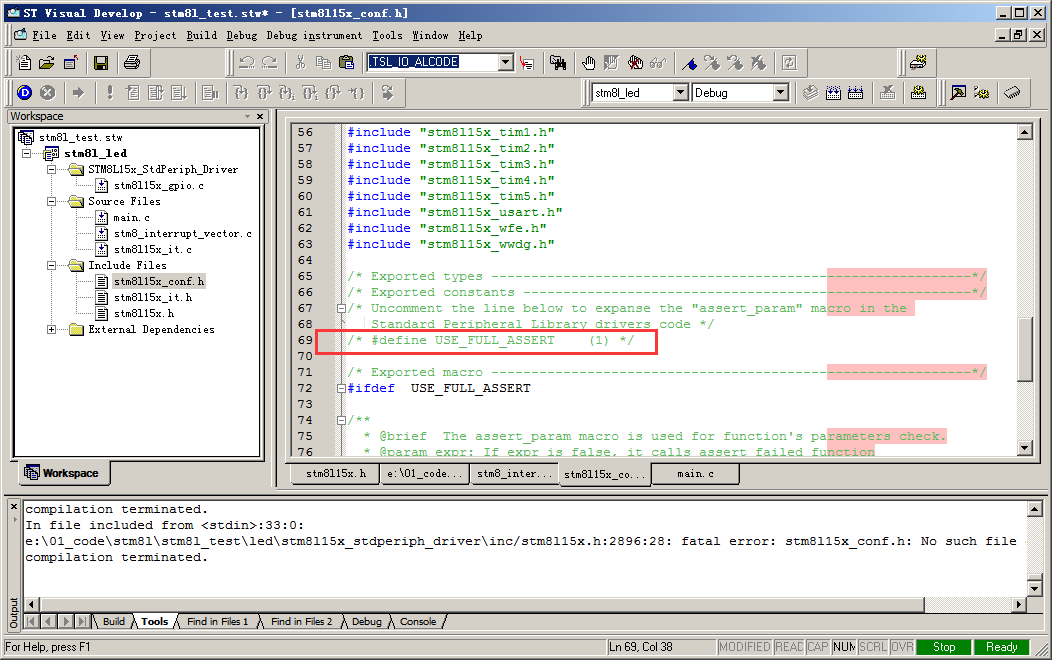The width and height of the screenshot is (1052, 660).
Task: Open the Build menu
Action: pyautogui.click(x=201, y=35)
